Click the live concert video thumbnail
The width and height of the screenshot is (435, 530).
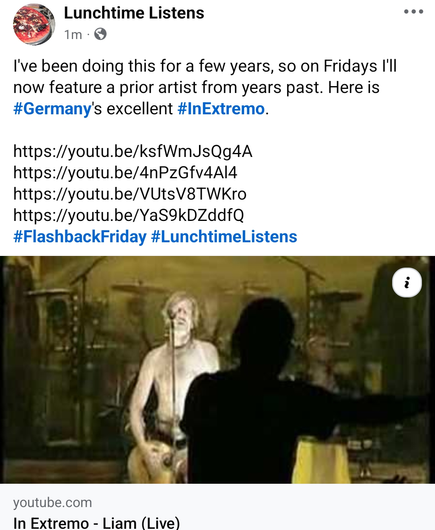tap(217, 370)
